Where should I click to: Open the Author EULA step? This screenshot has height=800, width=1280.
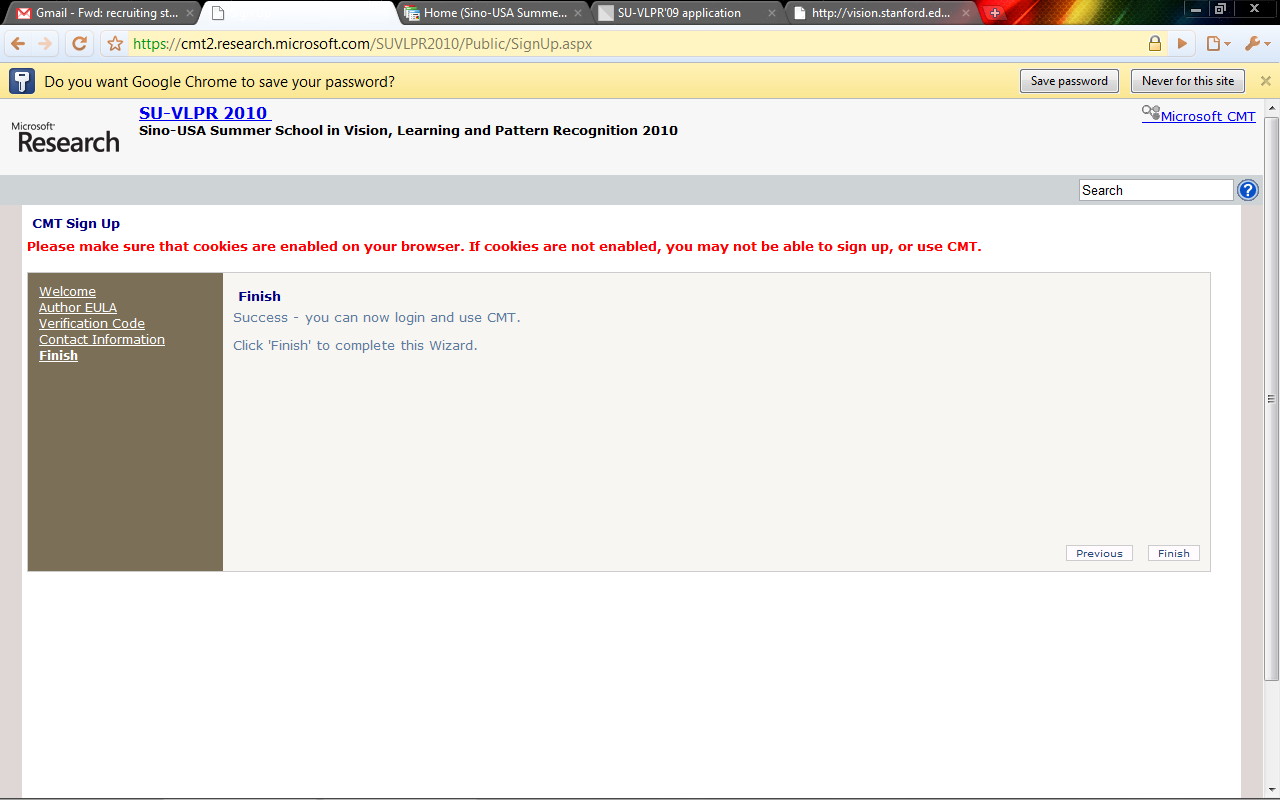[x=78, y=308]
